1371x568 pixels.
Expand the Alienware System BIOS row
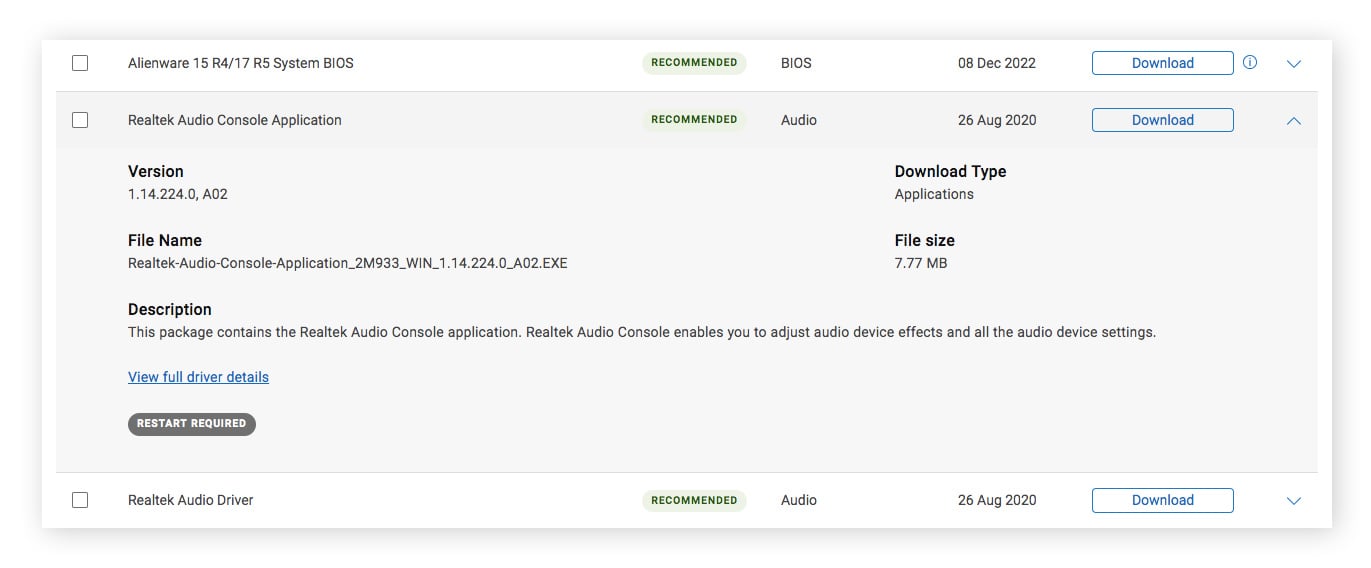[1293, 64]
